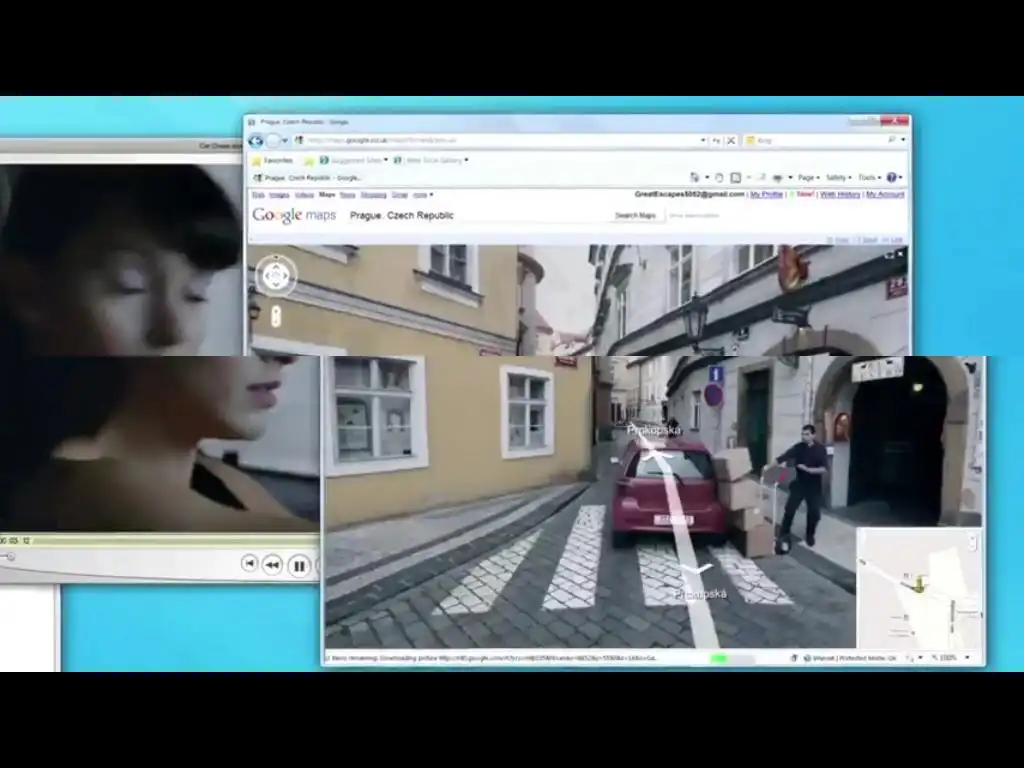Click the Street View pan compass control
Image resolution: width=1024 pixels, height=768 pixels.
(x=276, y=276)
